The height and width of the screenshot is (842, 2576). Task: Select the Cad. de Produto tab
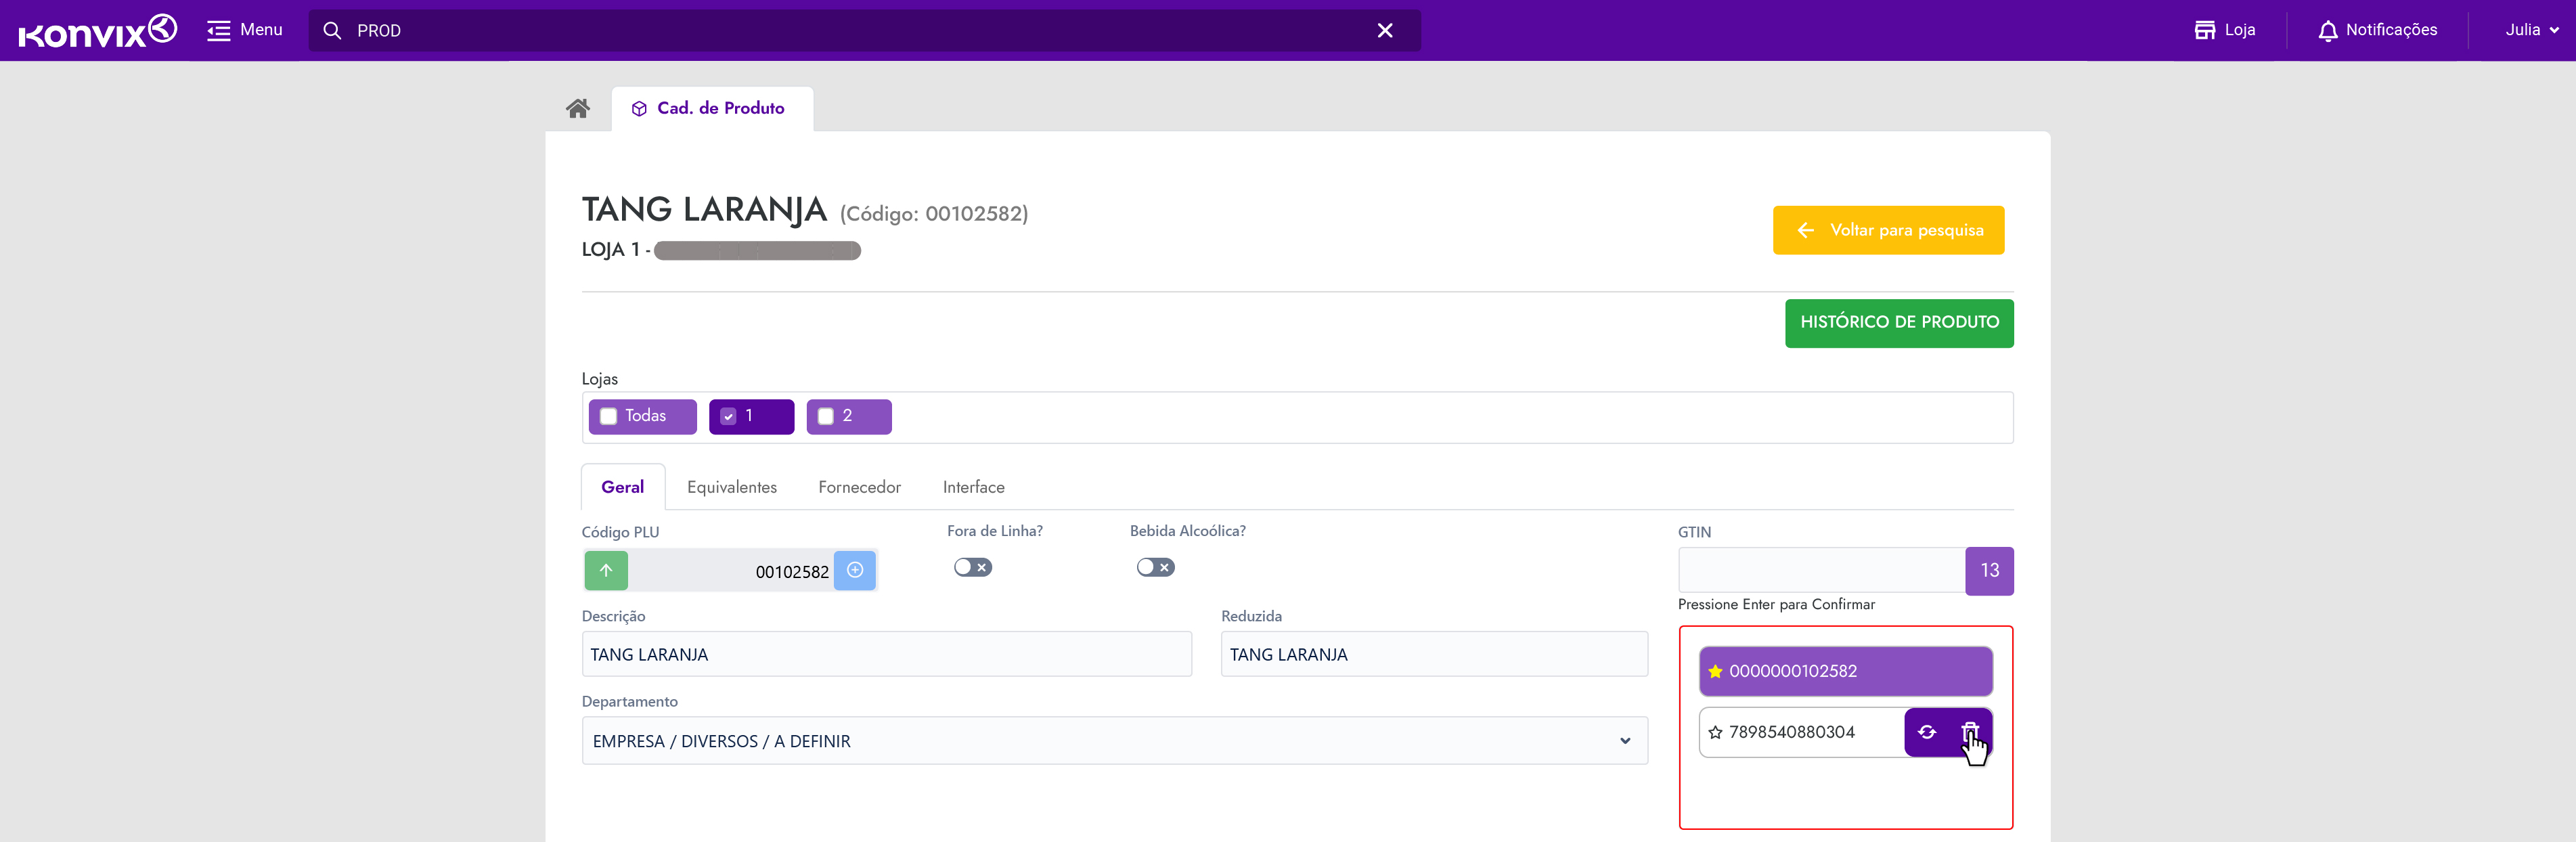point(712,108)
